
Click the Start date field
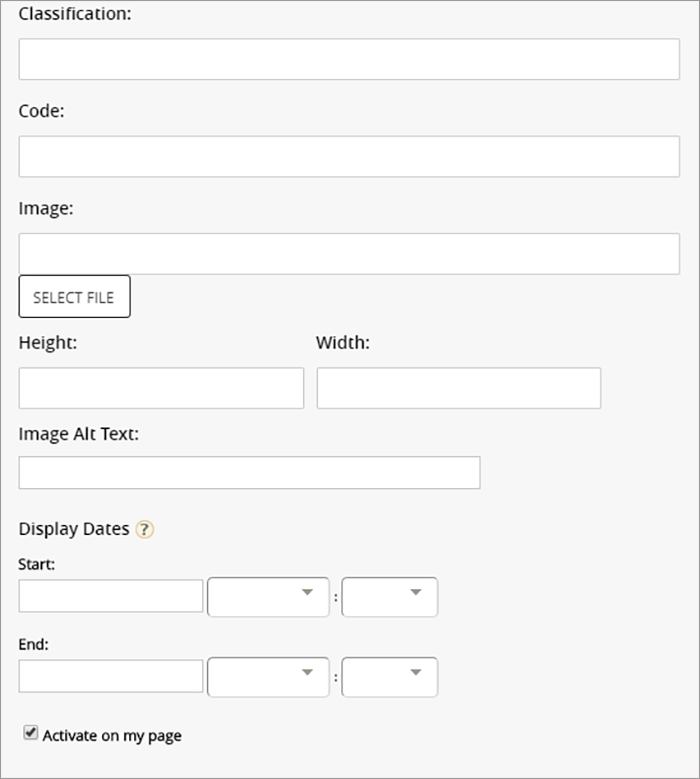(x=111, y=596)
